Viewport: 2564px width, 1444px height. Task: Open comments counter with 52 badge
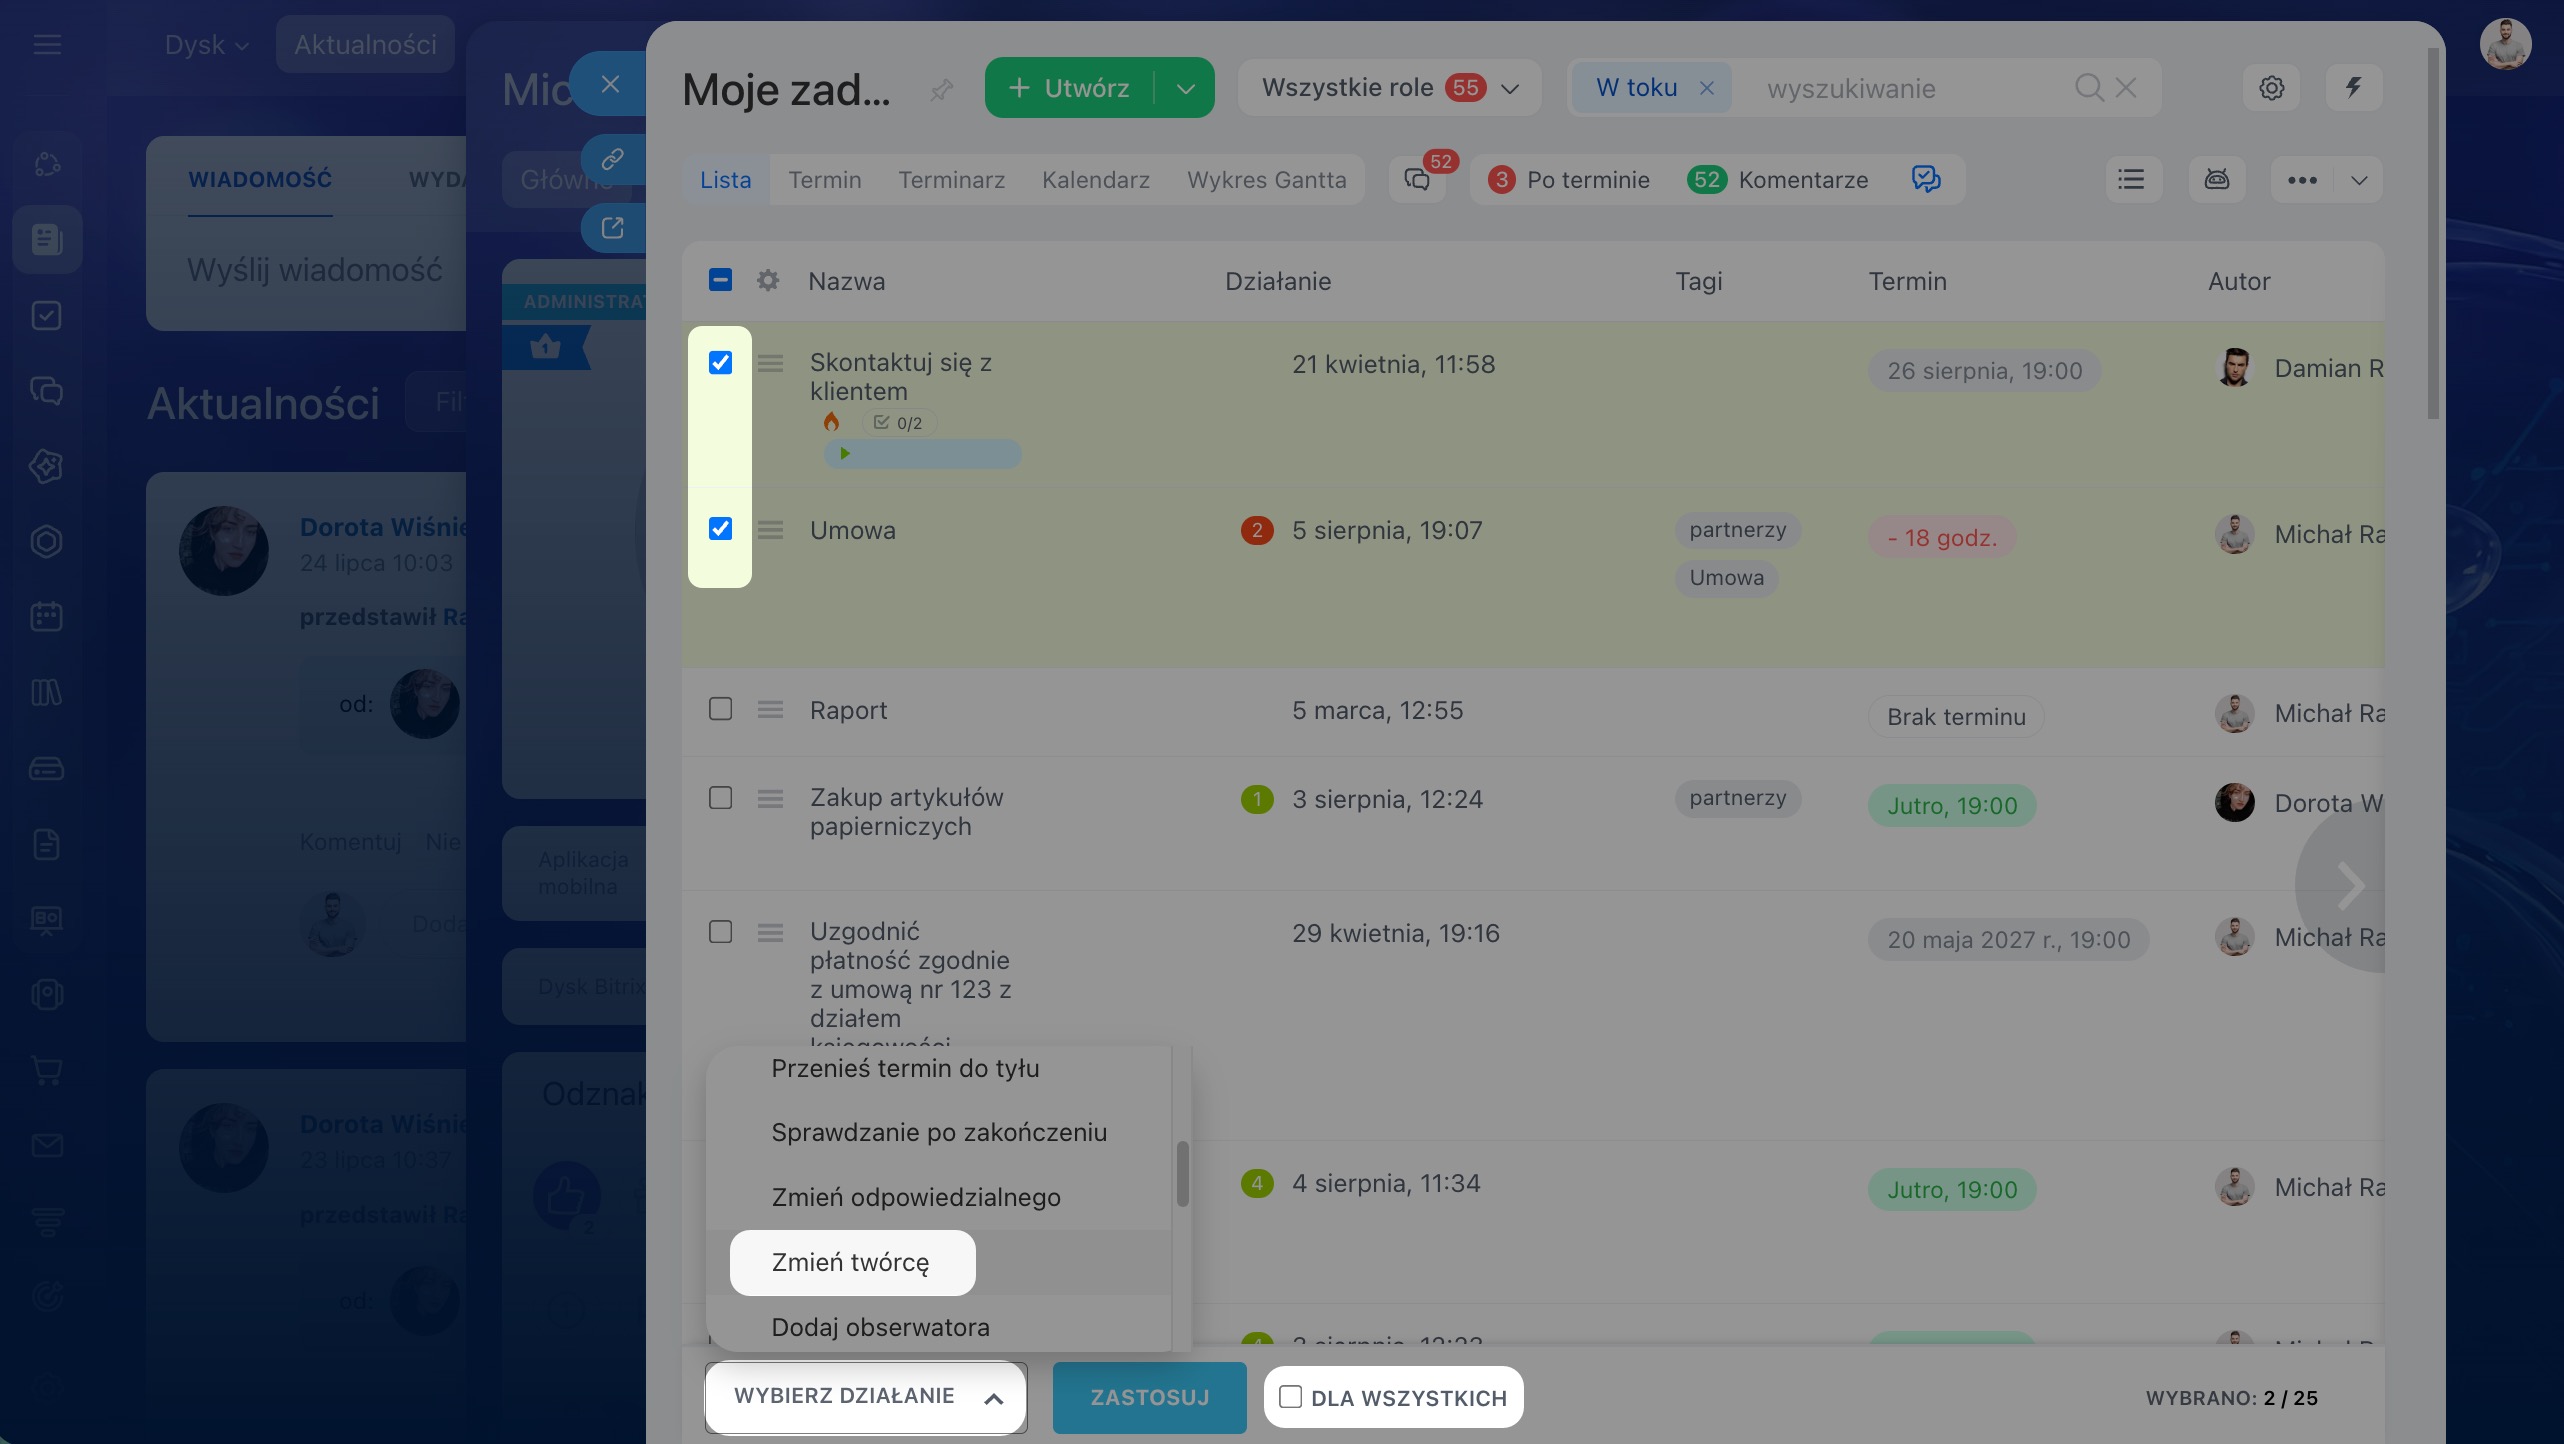pos(1417,180)
